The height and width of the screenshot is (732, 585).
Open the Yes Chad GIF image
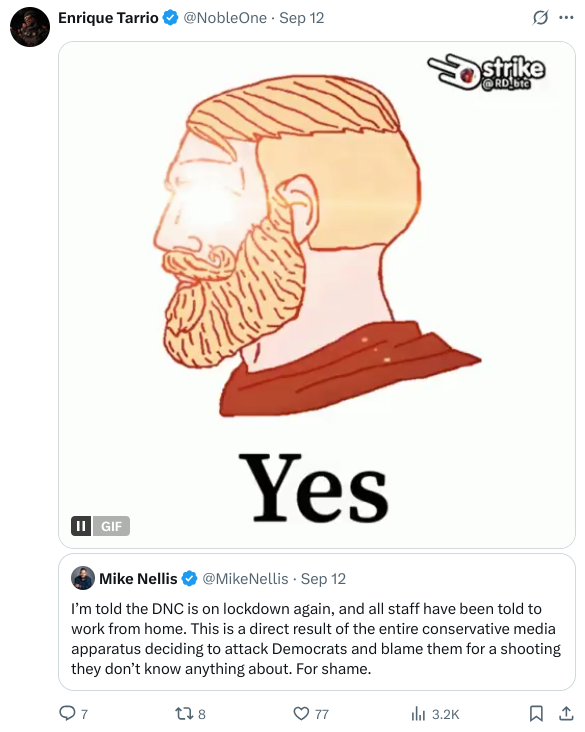pyautogui.click(x=317, y=295)
